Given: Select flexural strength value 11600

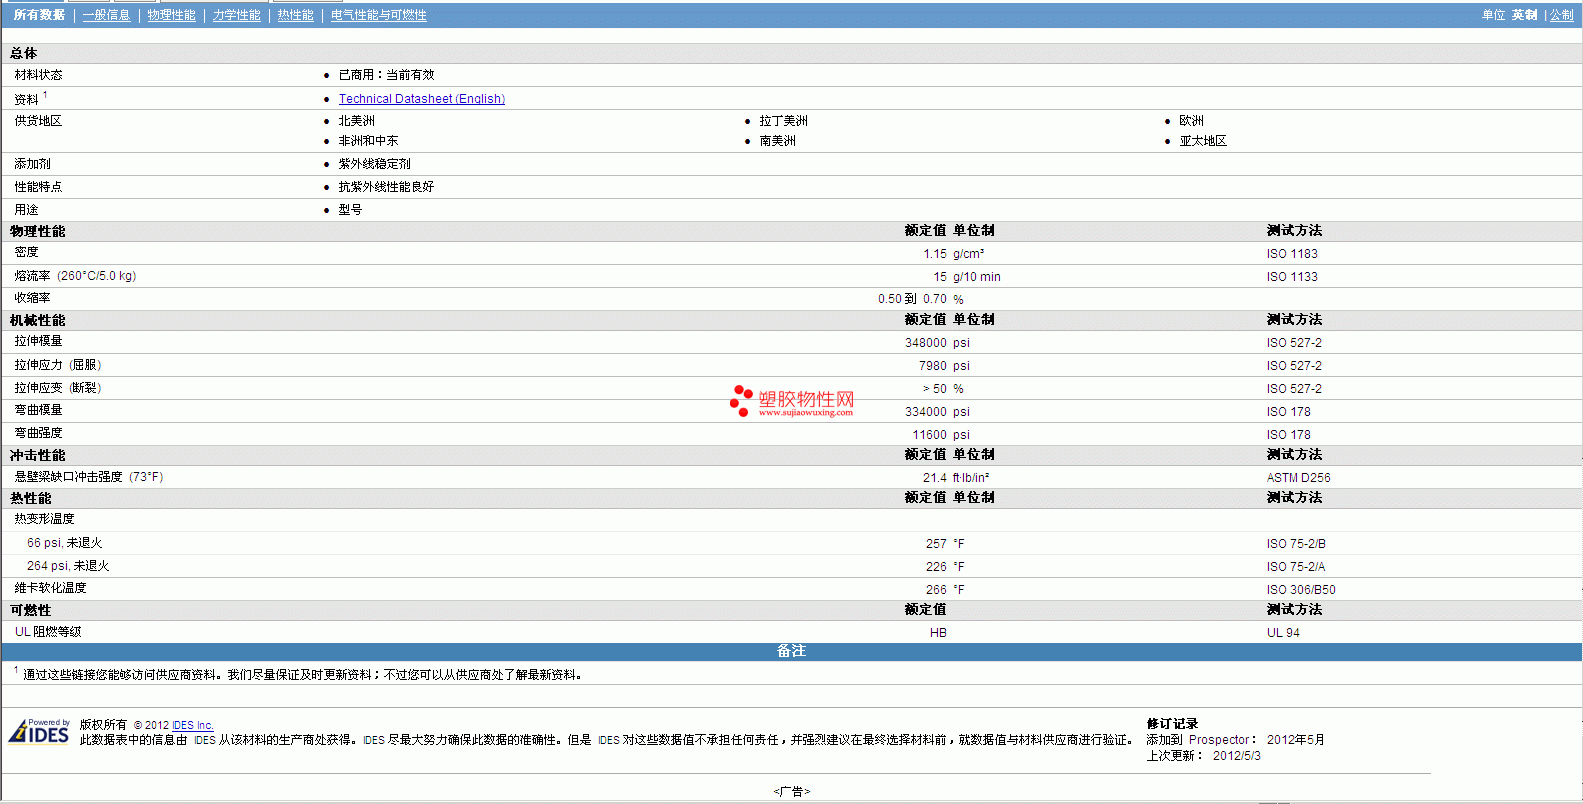Looking at the screenshot, I should (x=929, y=435).
